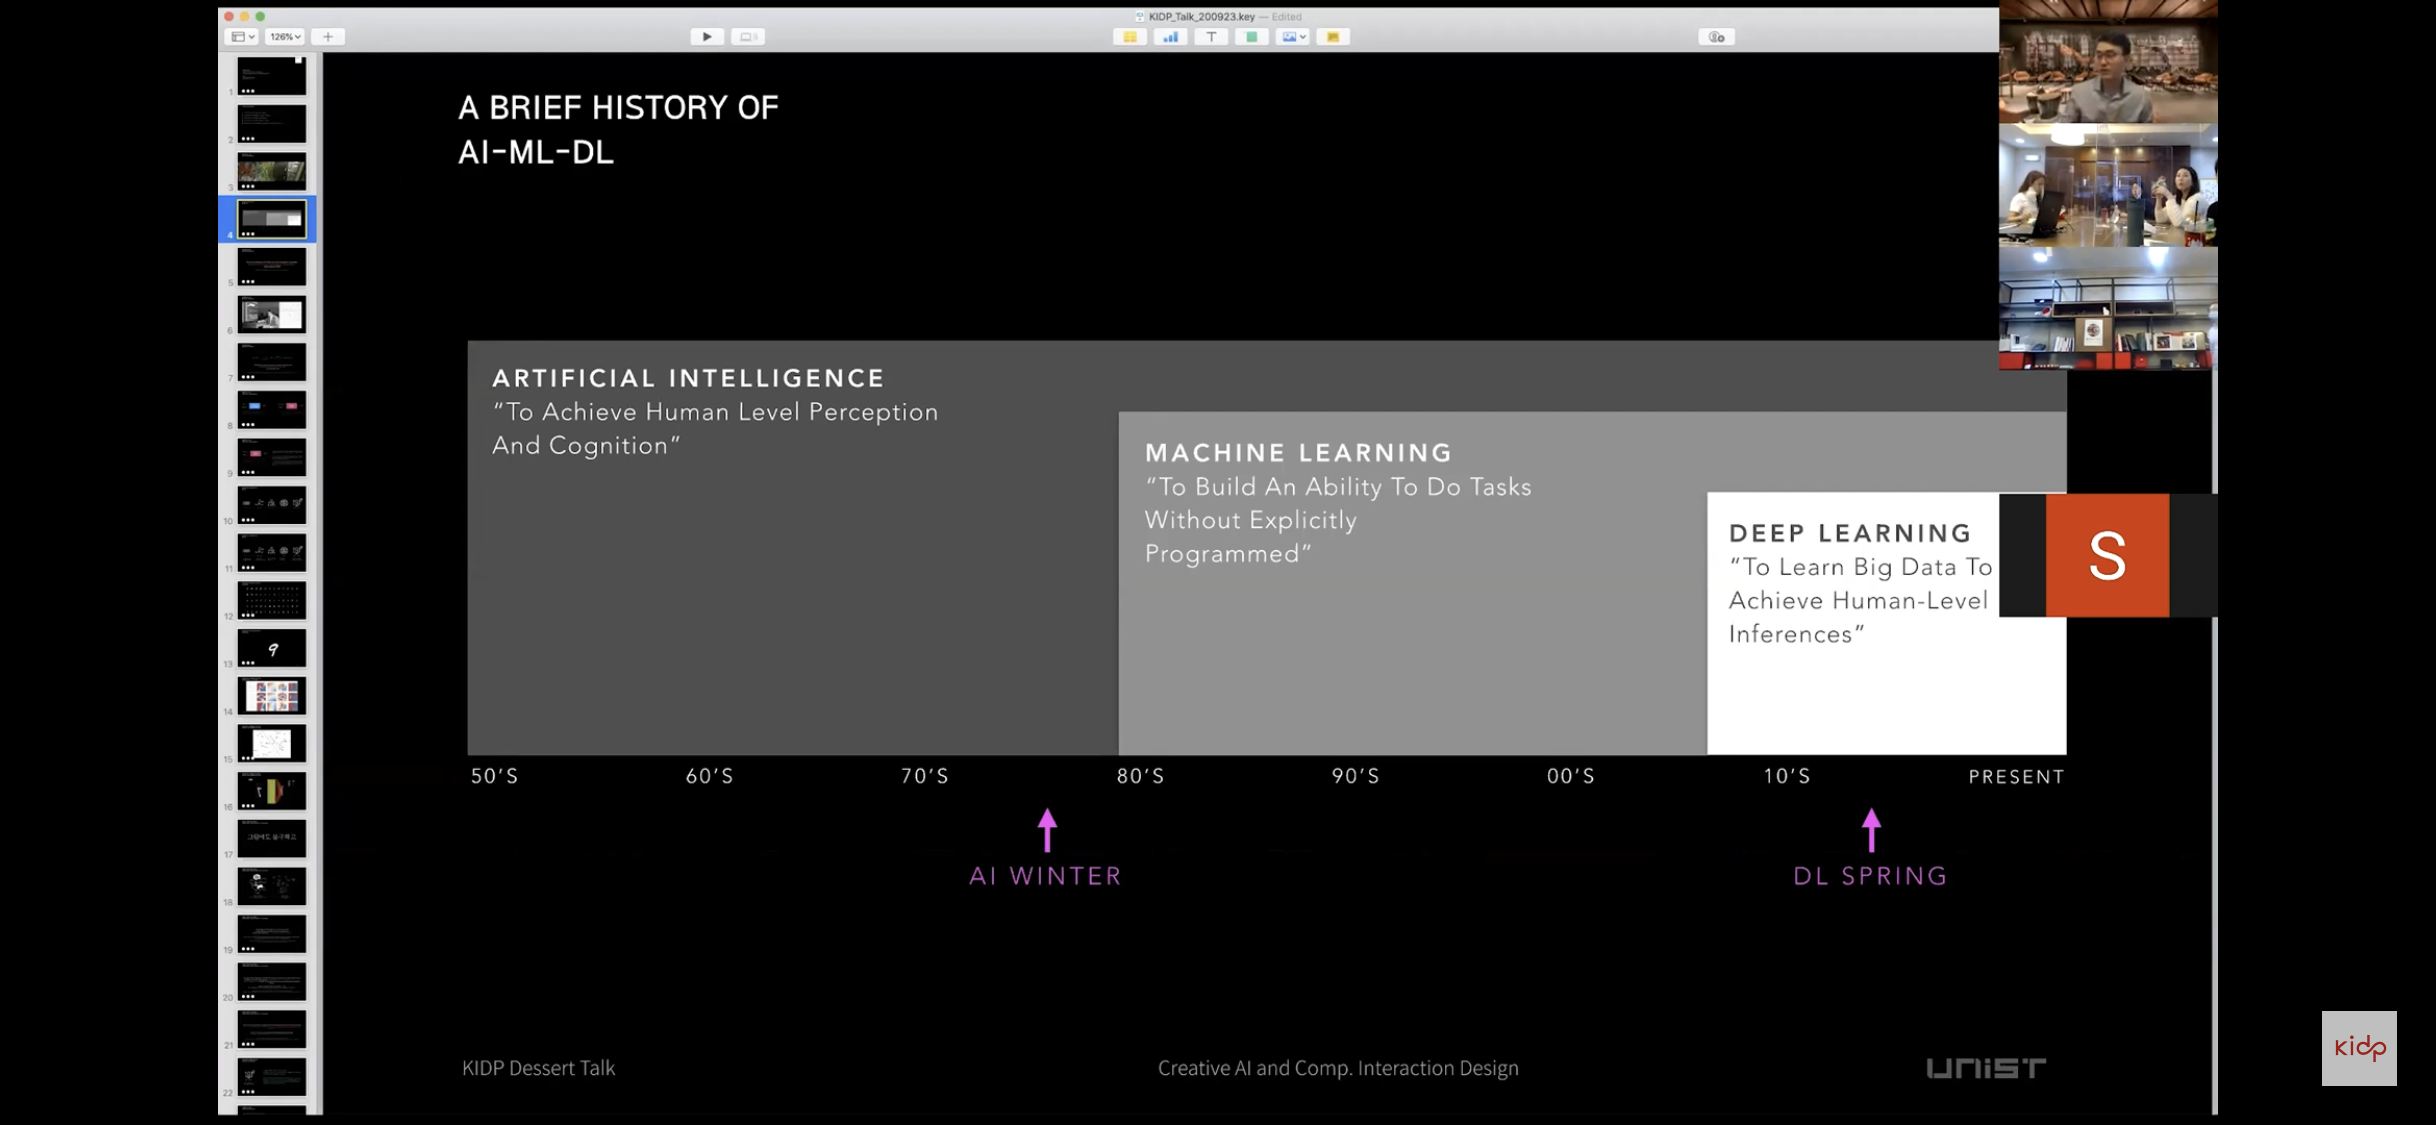Viewport: 2436px width, 1125px height.
Task: Open the 126% zoom level dropdown
Action: (x=285, y=37)
